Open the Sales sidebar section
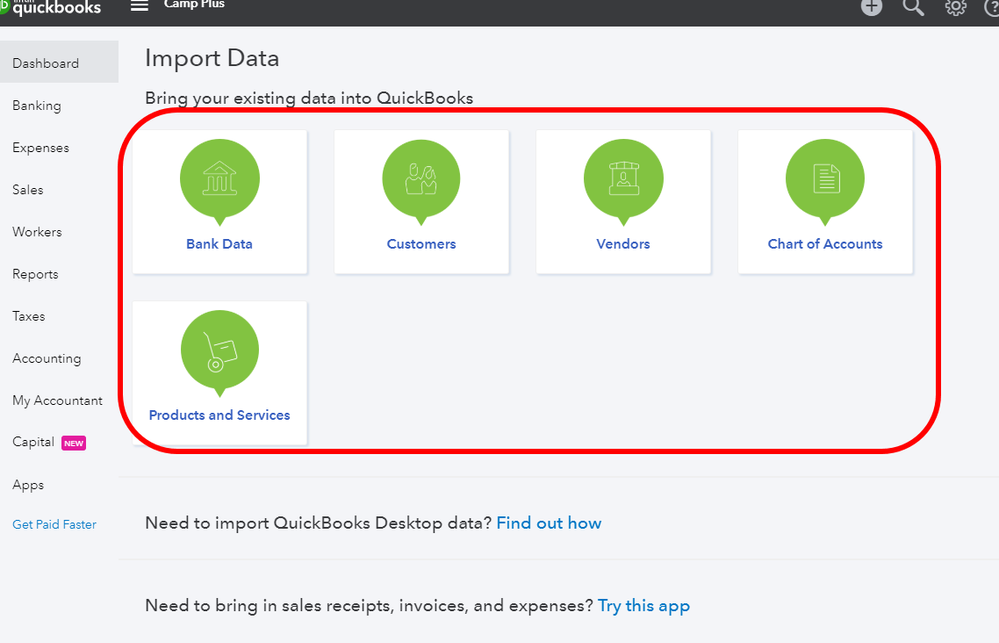 point(28,190)
